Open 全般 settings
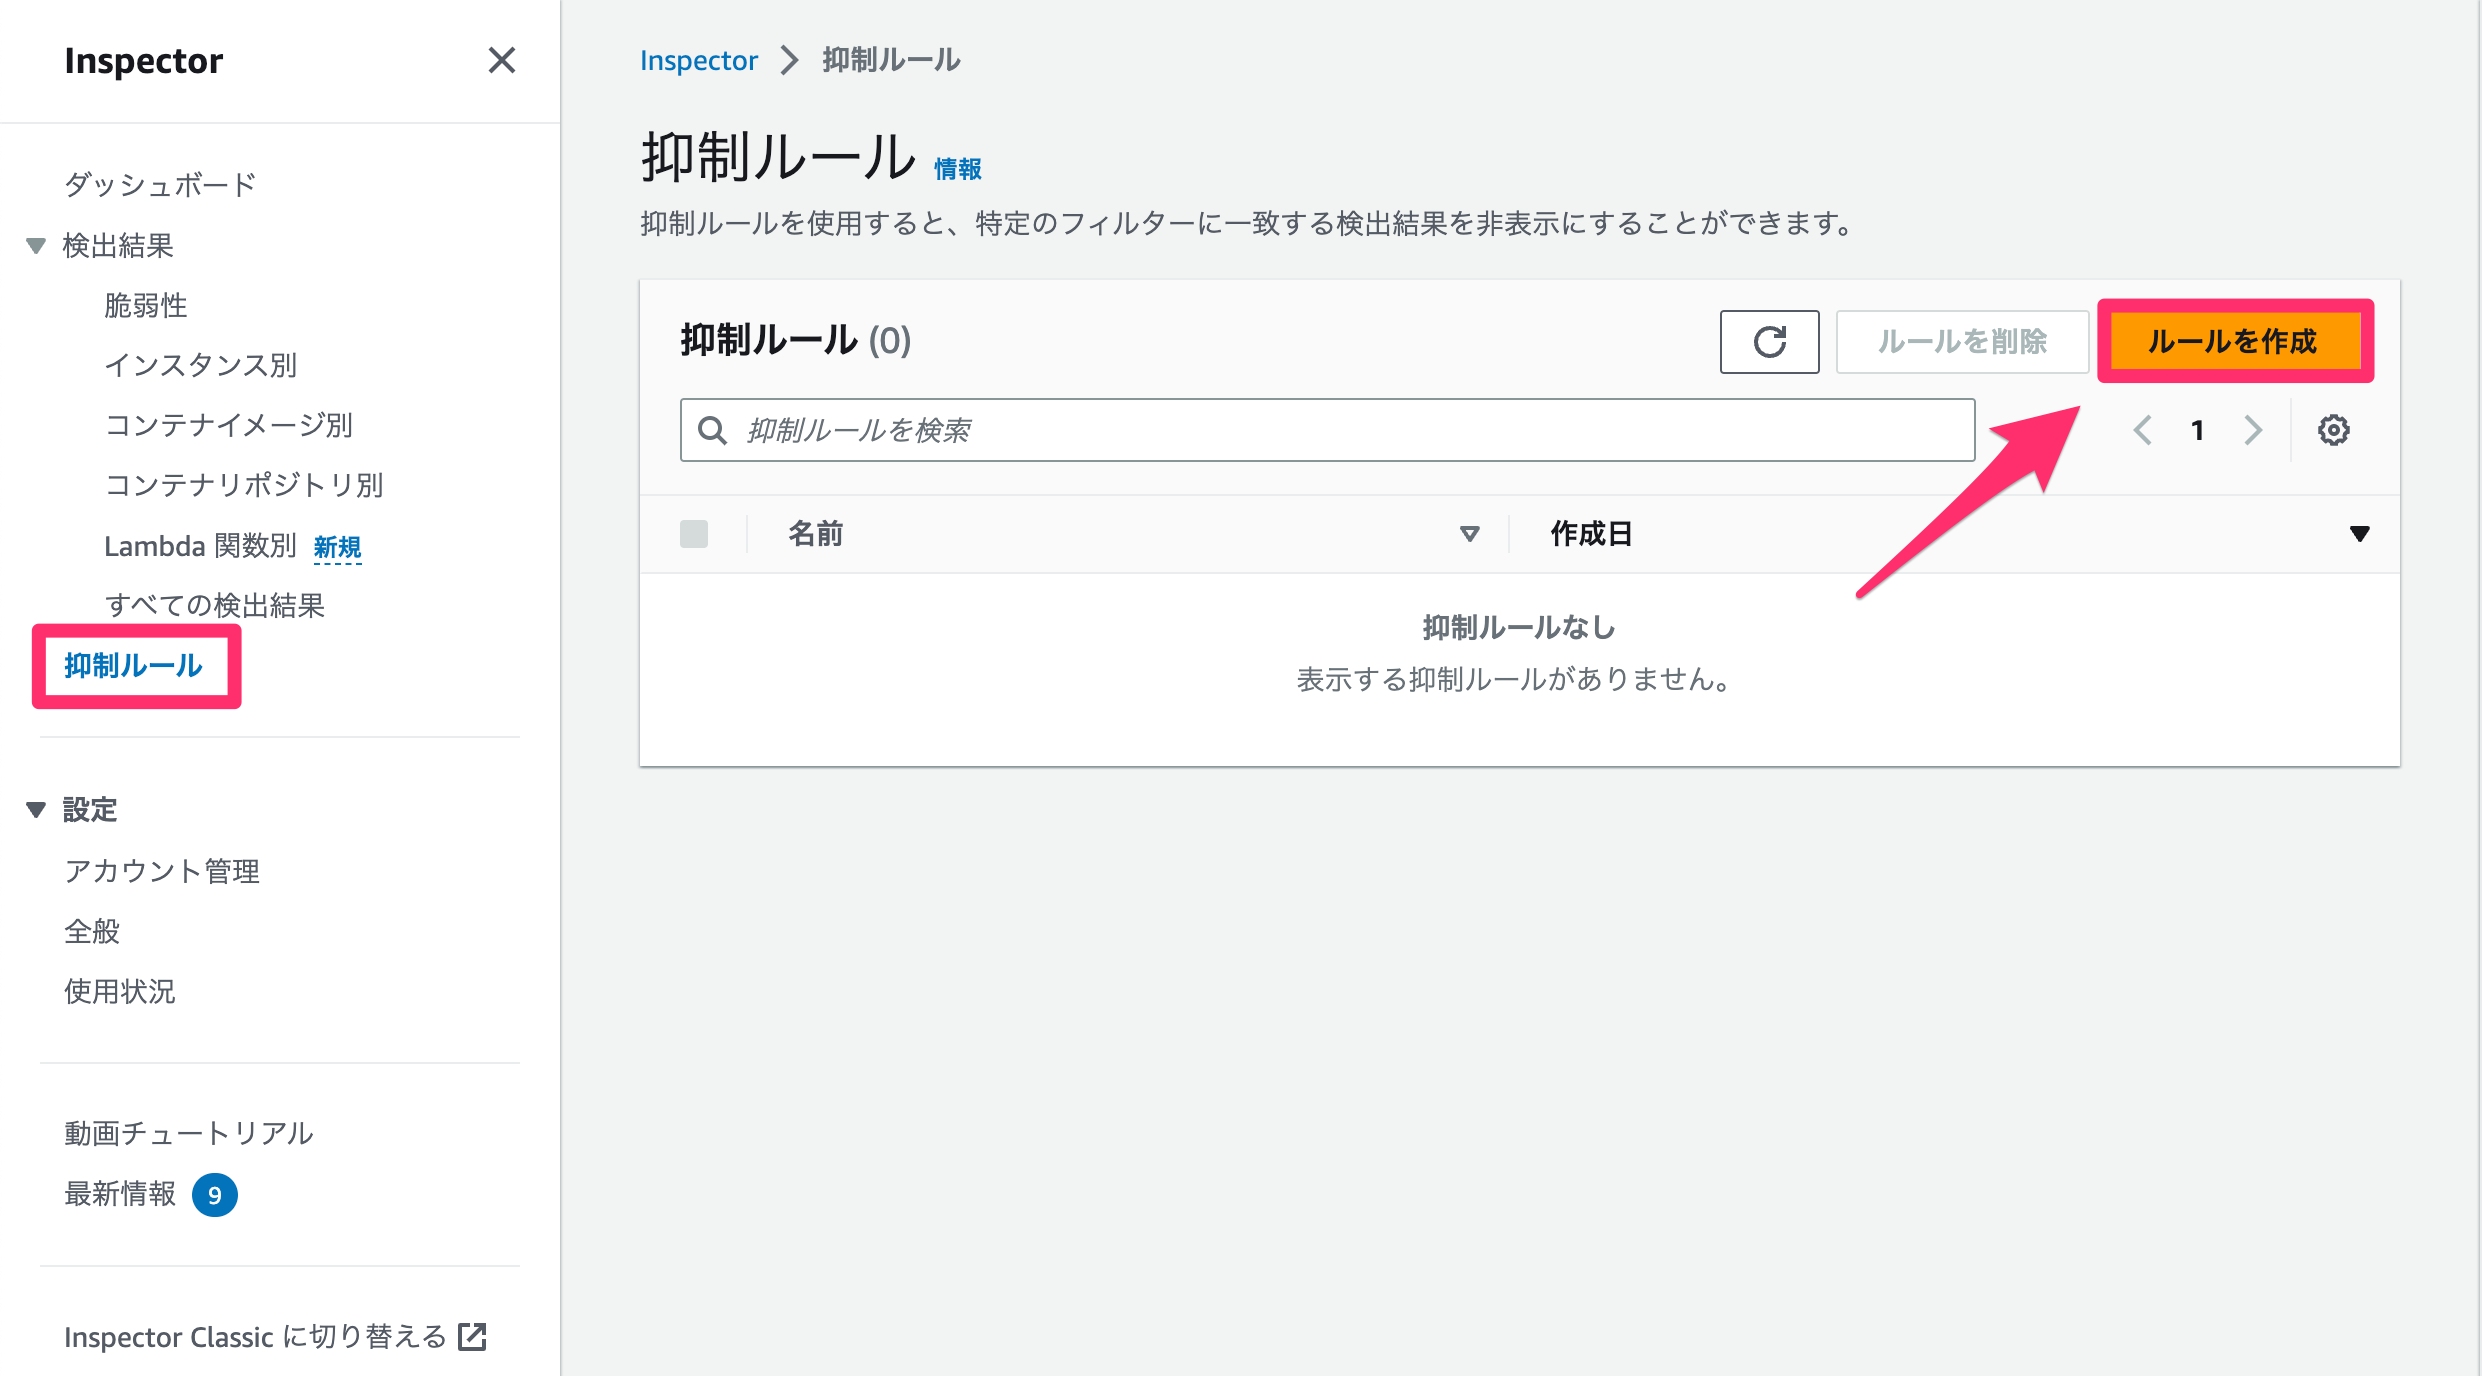This screenshot has height=1376, width=2482. coord(92,931)
